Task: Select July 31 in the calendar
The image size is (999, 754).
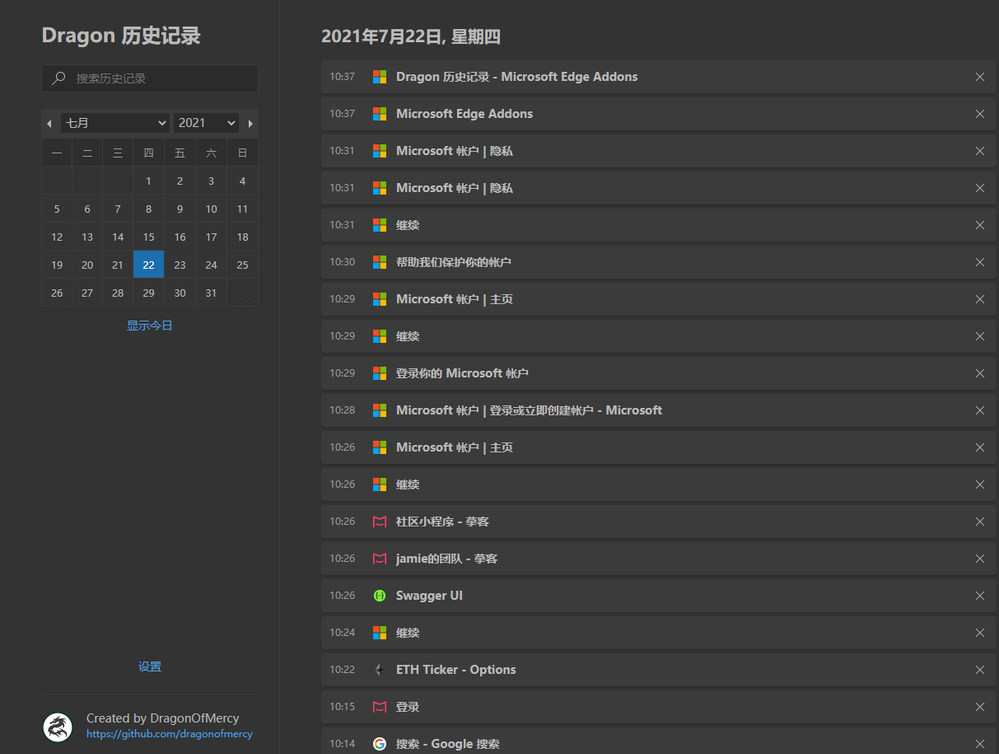Action: [x=211, y=293]
